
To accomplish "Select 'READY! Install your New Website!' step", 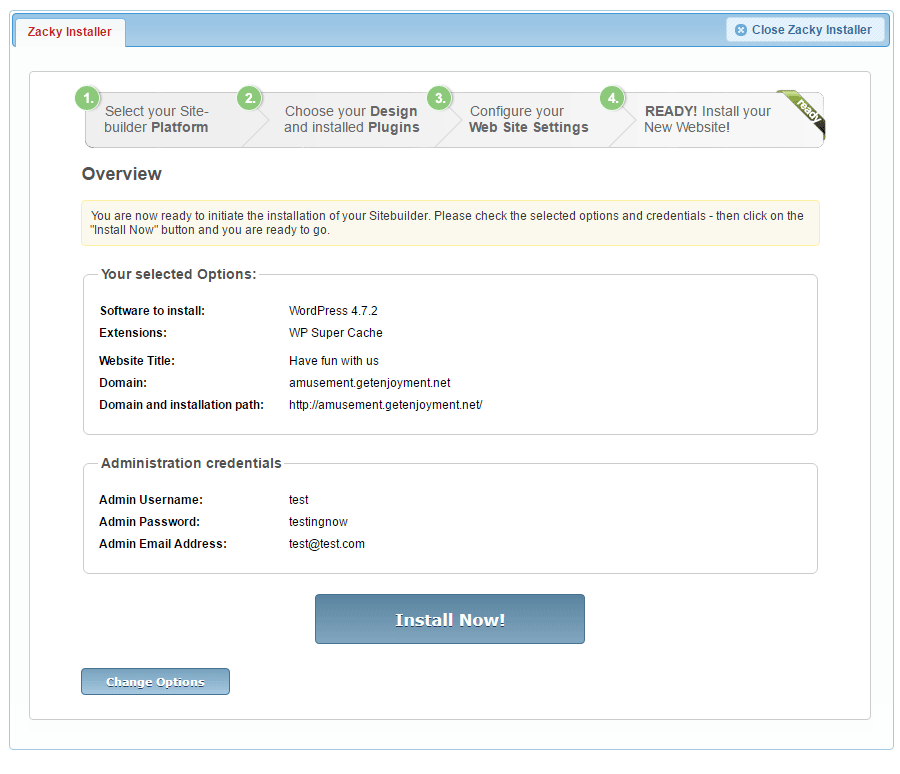I will click(x=707, y=120).
